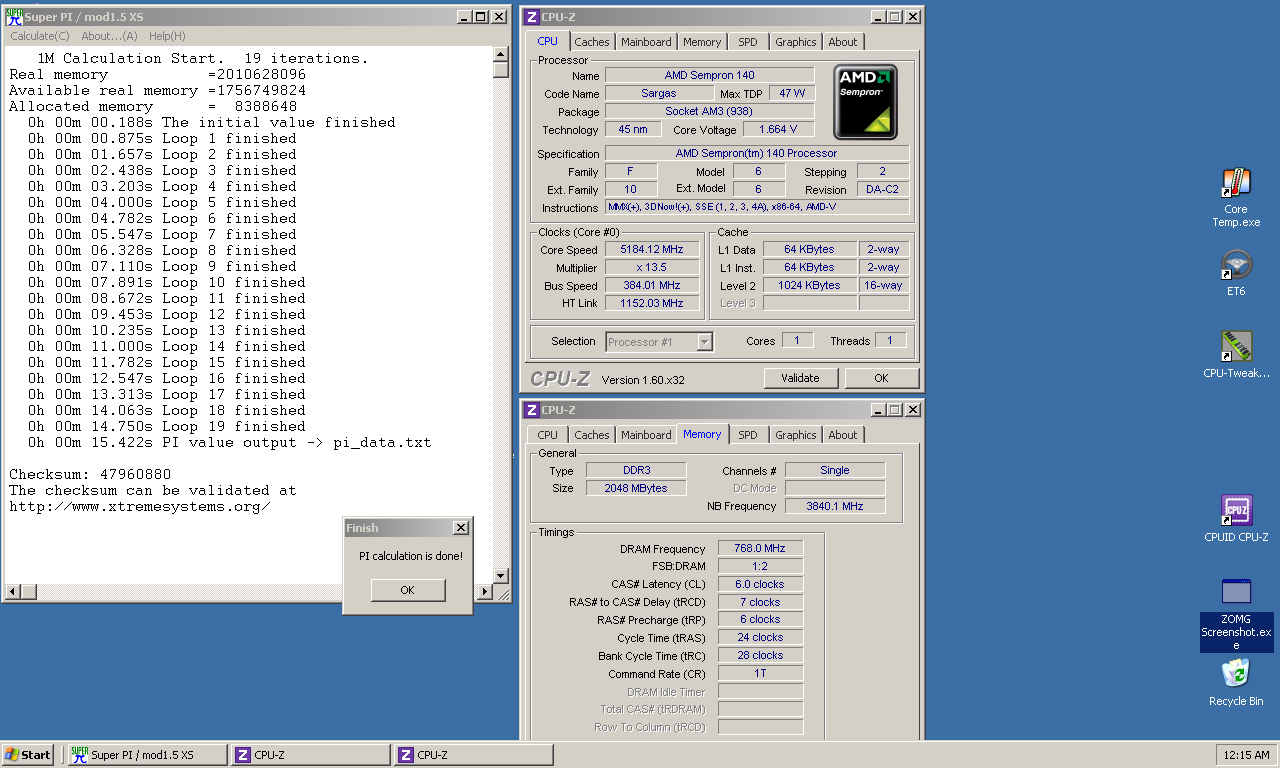Click Level 2 cache value 1024 KBytes
The image size is (1280, 768).
tap(810, 286)
